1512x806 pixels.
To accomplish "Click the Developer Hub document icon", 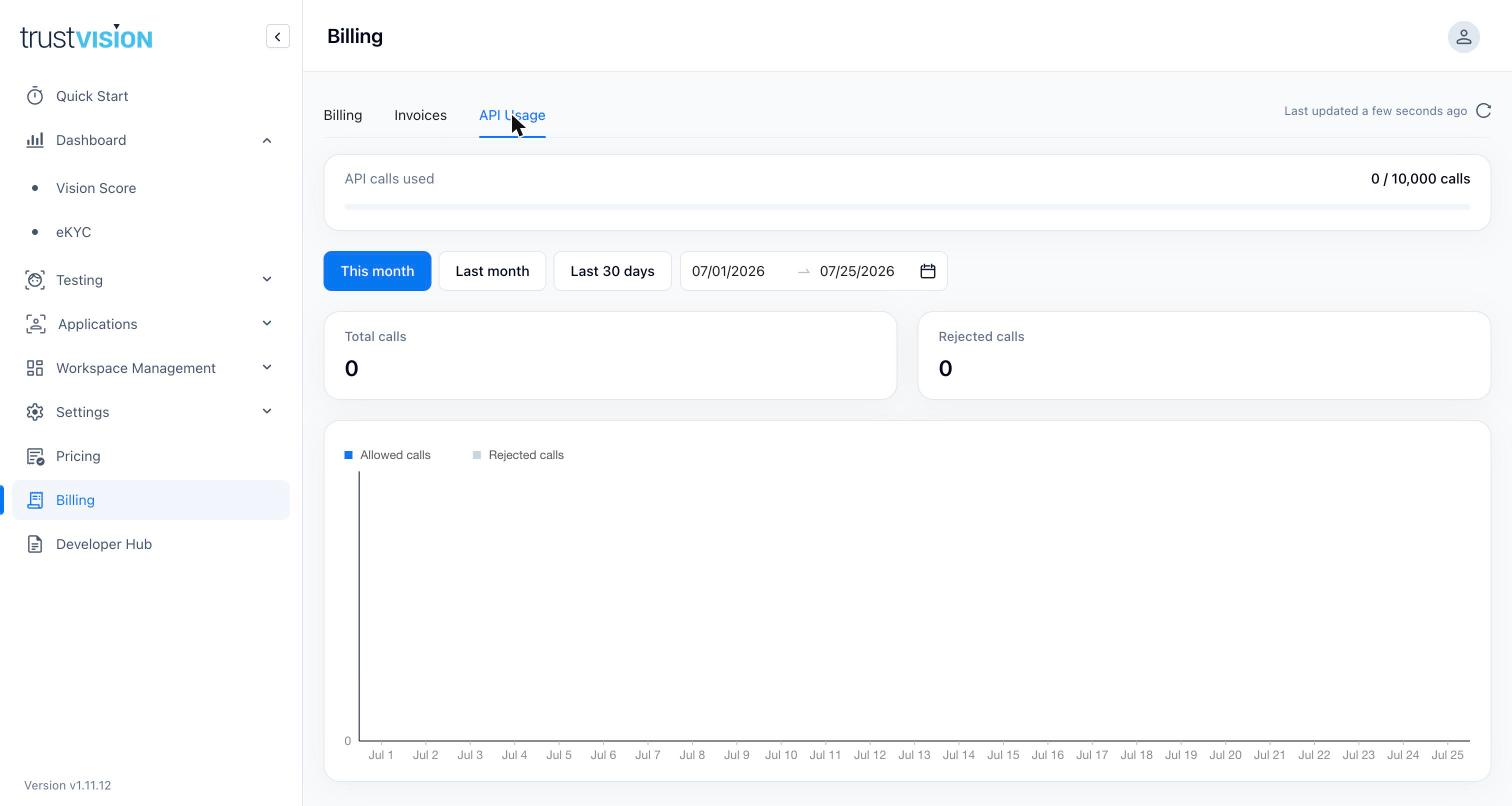I will pyautogui.click(x=35, y=544).
